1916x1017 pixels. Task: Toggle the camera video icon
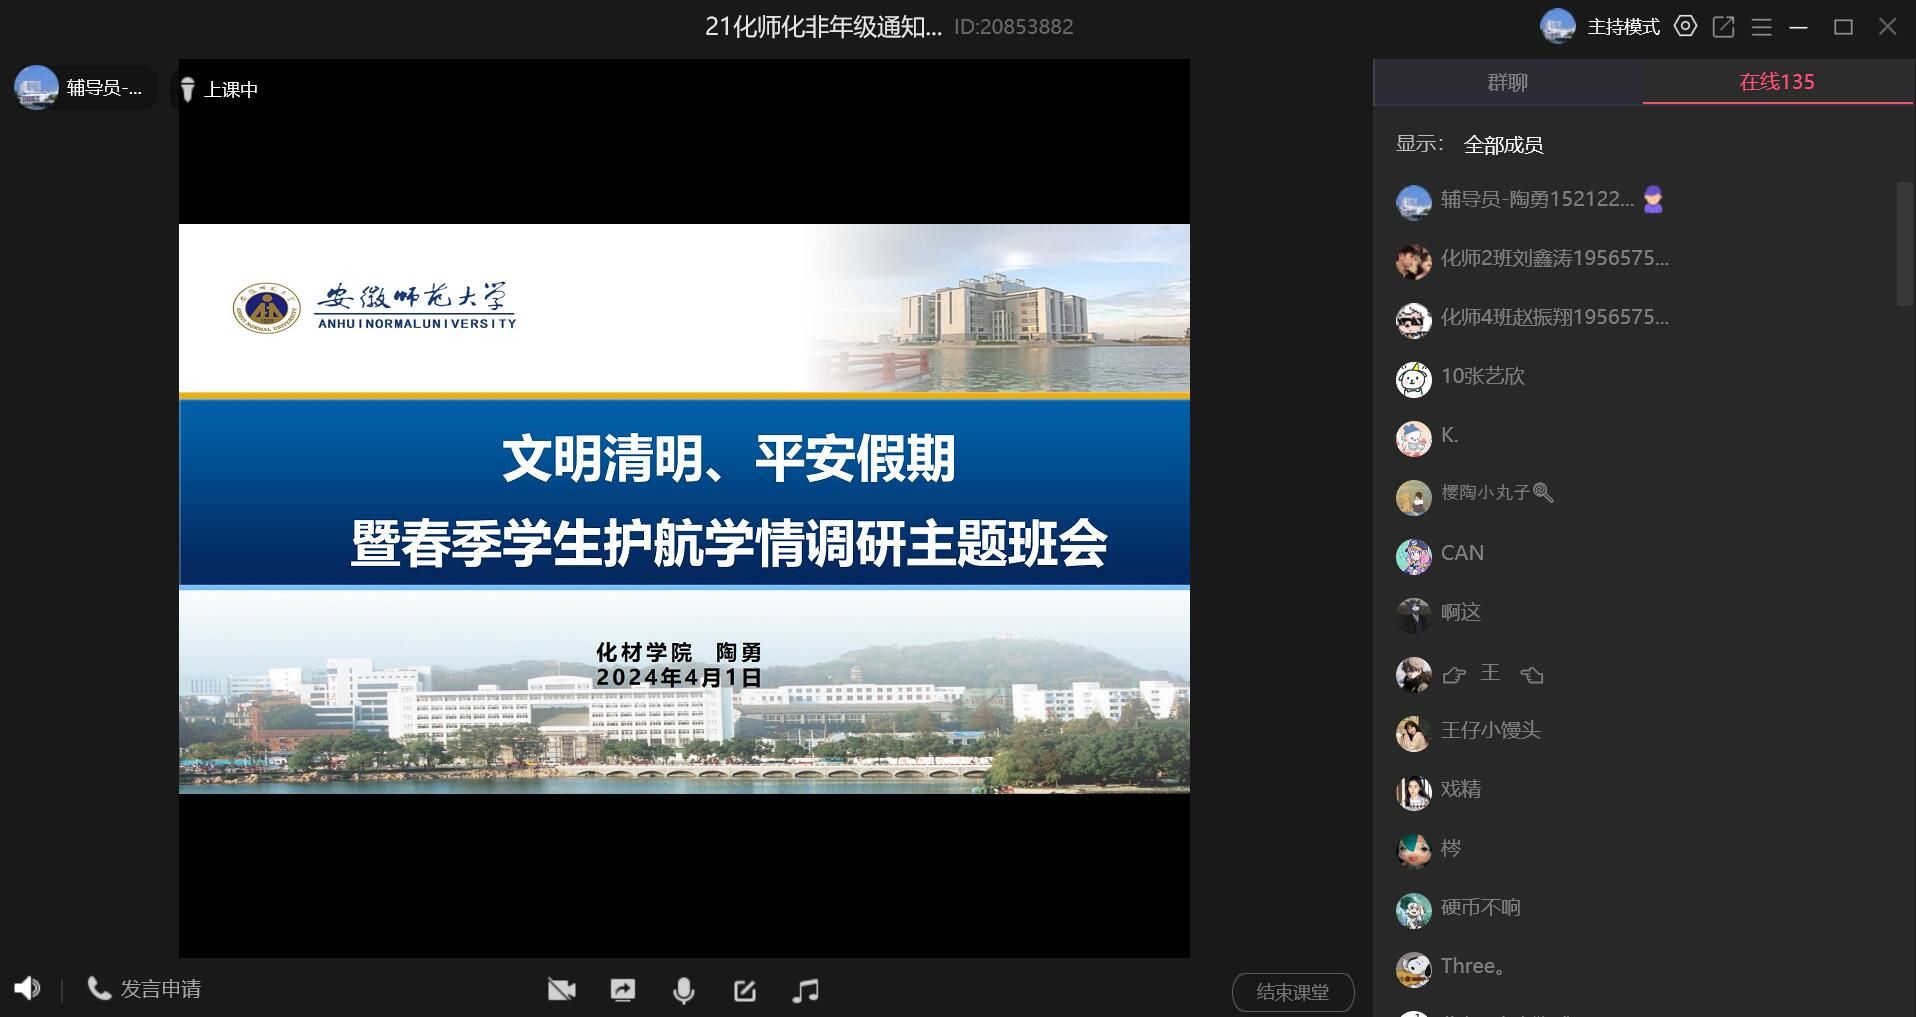pyautogui.click(x=561, y=990)
